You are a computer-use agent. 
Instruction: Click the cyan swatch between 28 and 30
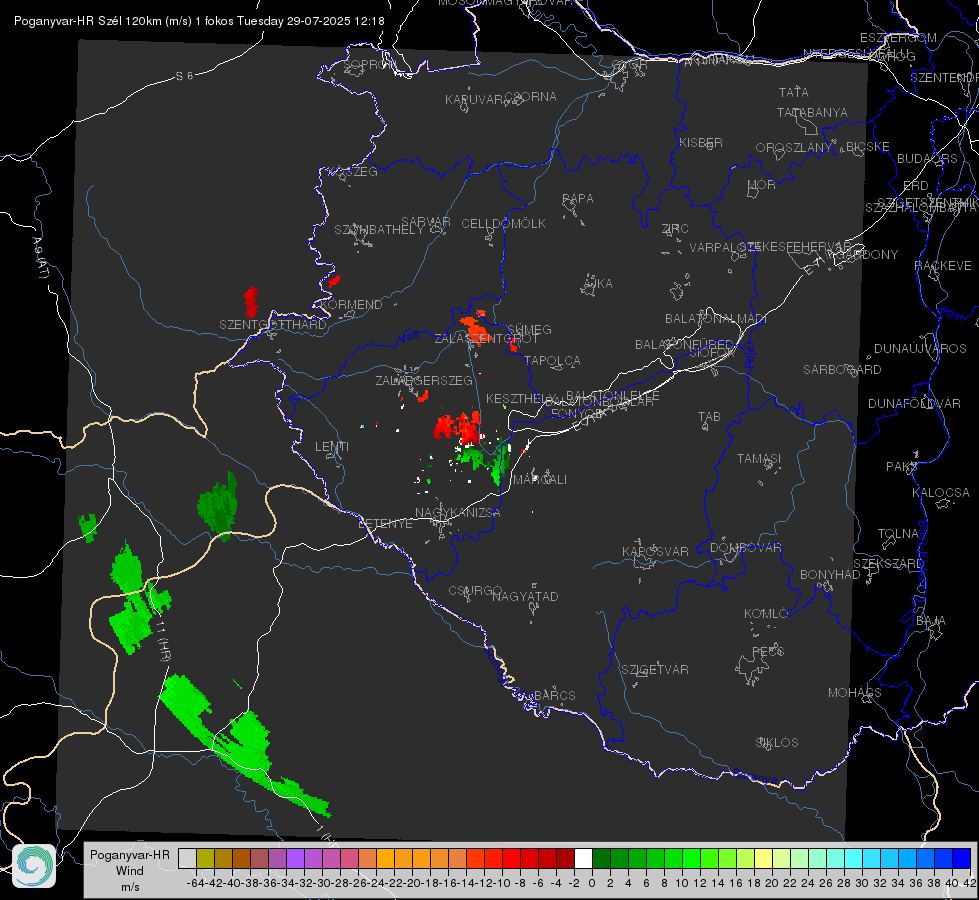pos(853,858)
